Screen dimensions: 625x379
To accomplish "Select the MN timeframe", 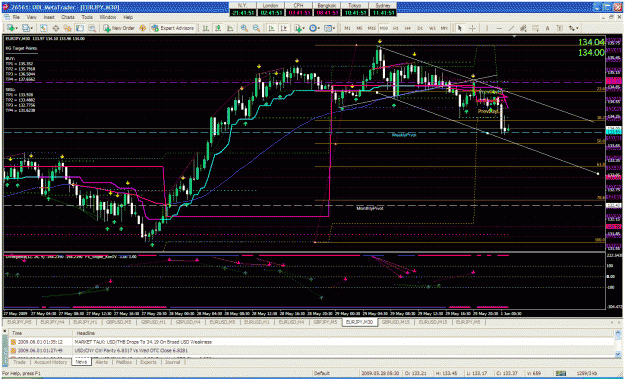I will (x=444, y=28).
